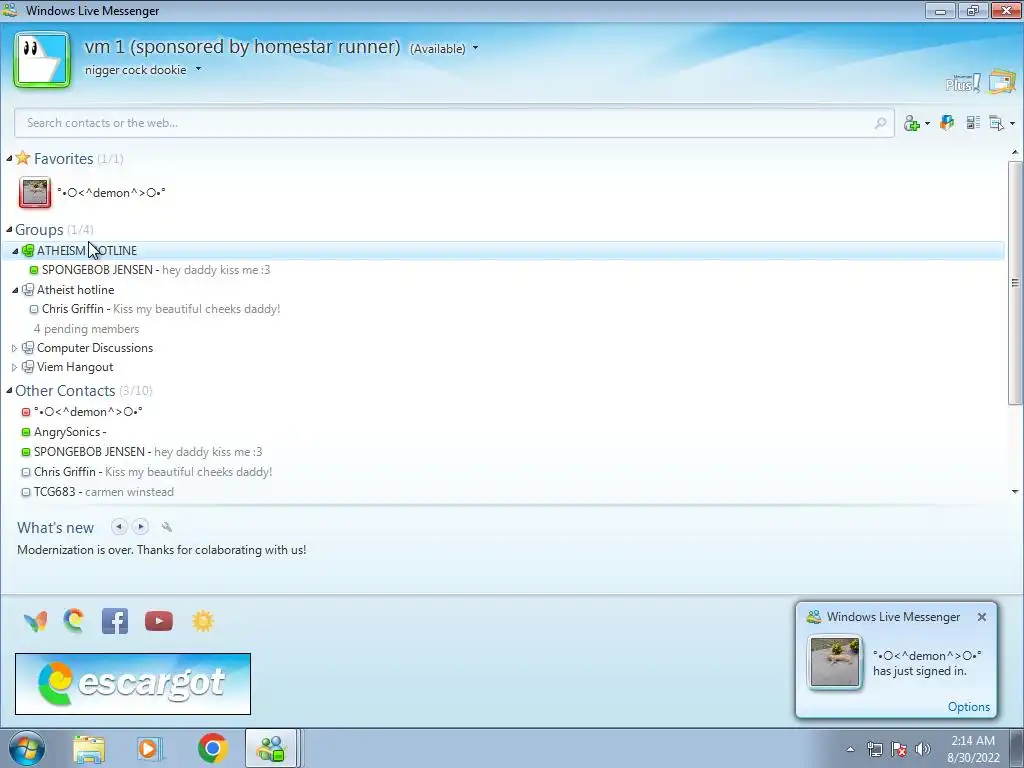The height and width of the screenshot is (768, 1024).
Task: Collapse the Atheist hotline group
Action: point(15,290)
